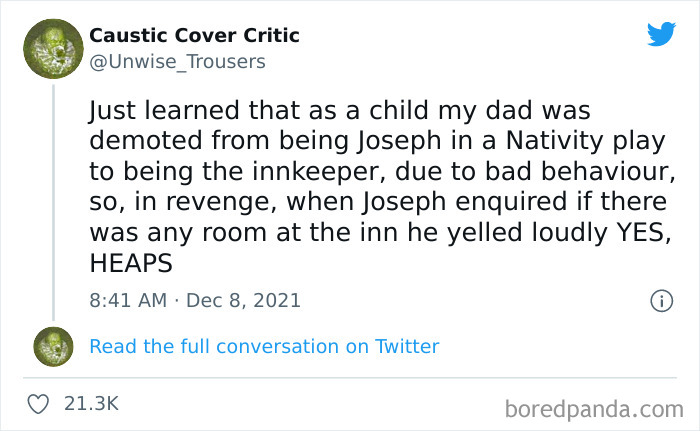Open the @Unwise_Trousers handle
Image resolution: width=700 pixels, height=431 pixels.
pos(177,62)
